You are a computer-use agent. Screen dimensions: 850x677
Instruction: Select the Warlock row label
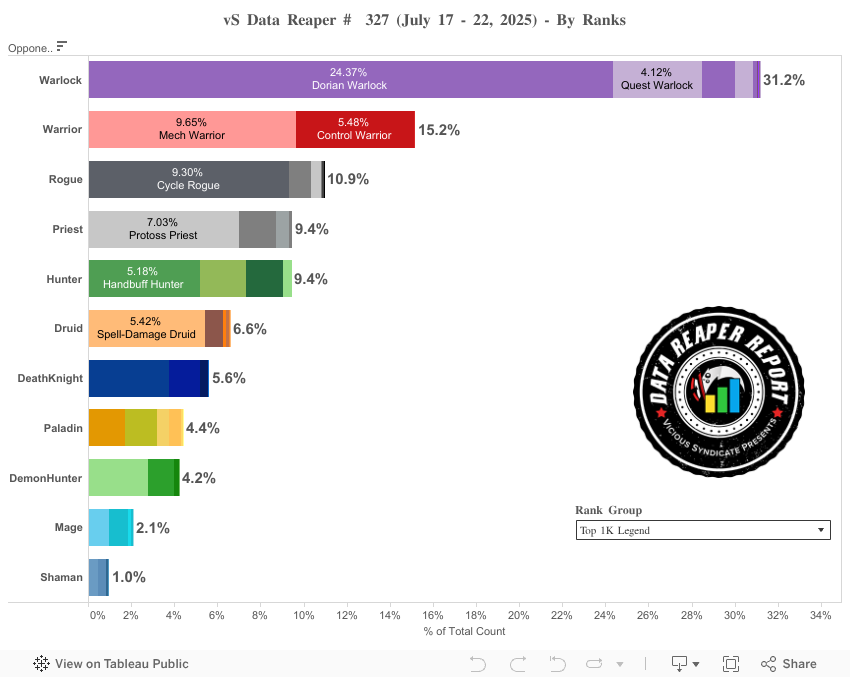[60, 79]
